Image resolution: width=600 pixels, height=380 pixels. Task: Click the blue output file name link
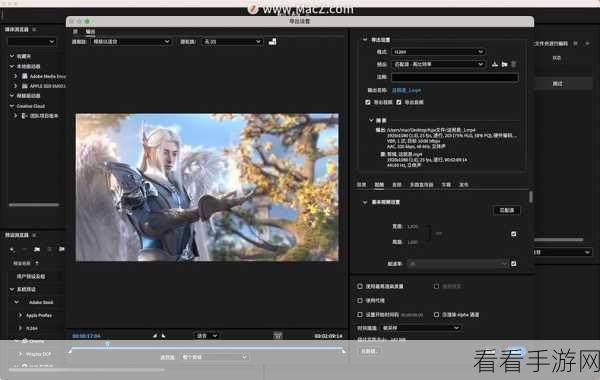click(406, 90)
